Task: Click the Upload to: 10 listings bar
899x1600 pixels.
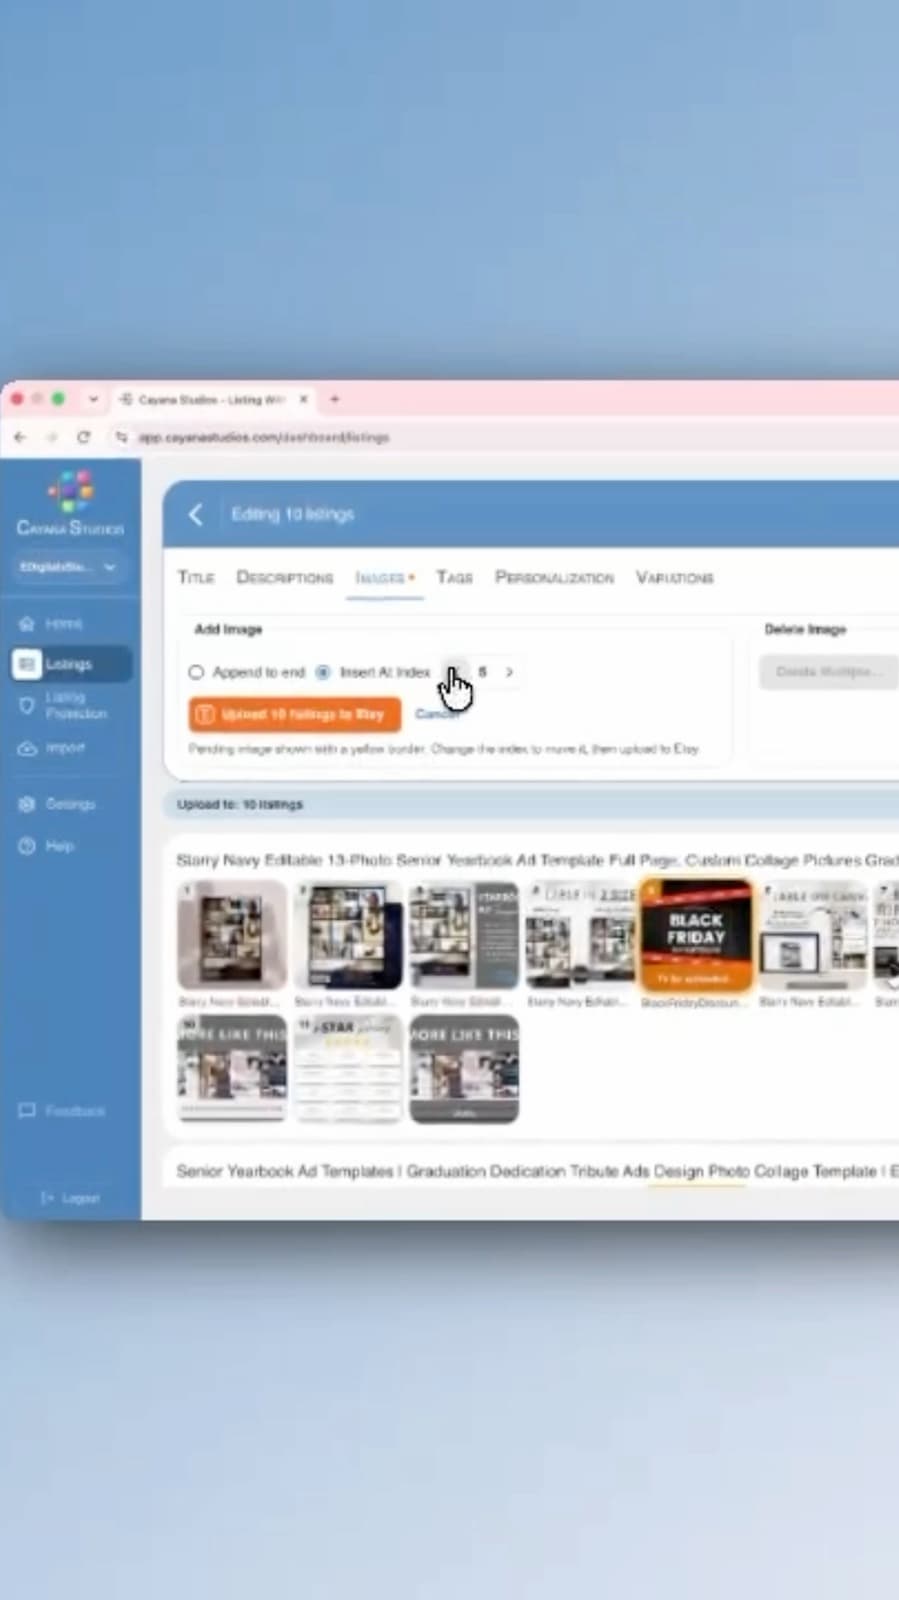Action: click(x=531, y=804)
